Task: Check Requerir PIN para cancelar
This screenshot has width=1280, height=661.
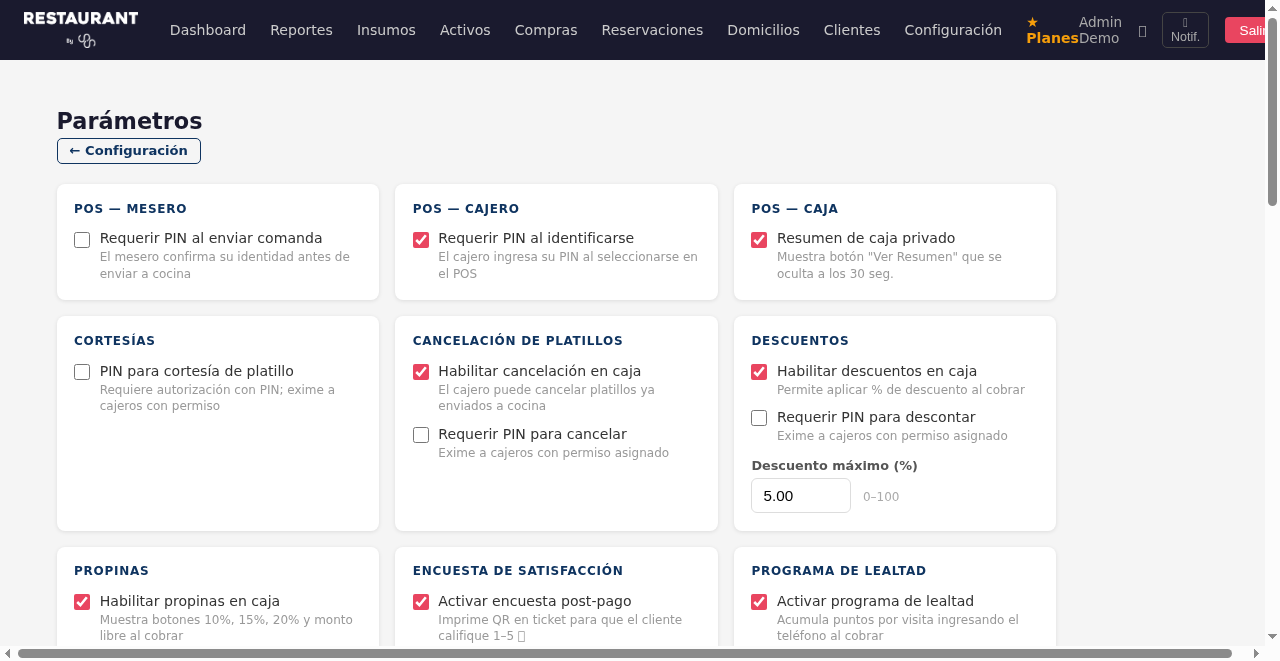Action: [420, 434]
